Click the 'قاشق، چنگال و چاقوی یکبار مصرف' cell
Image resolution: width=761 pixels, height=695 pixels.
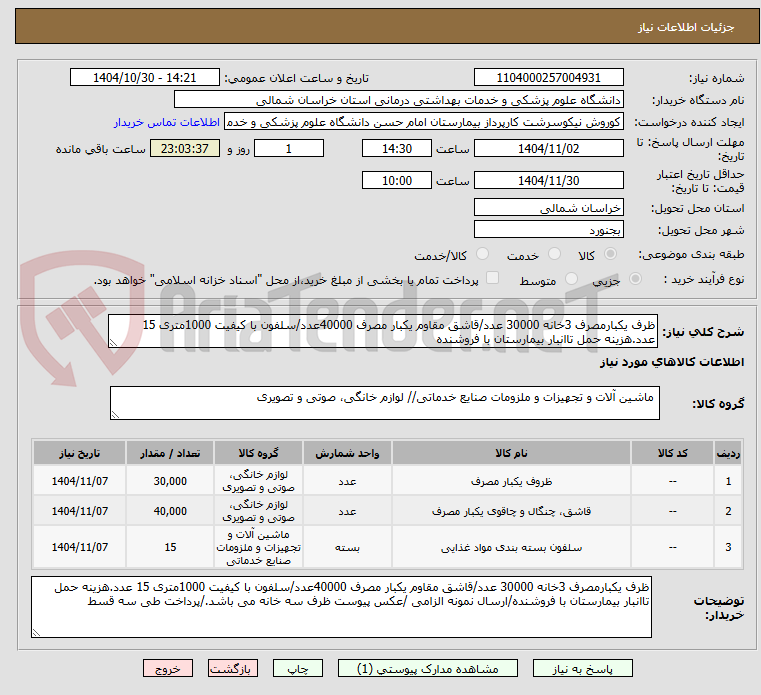(x=511, y=511)
